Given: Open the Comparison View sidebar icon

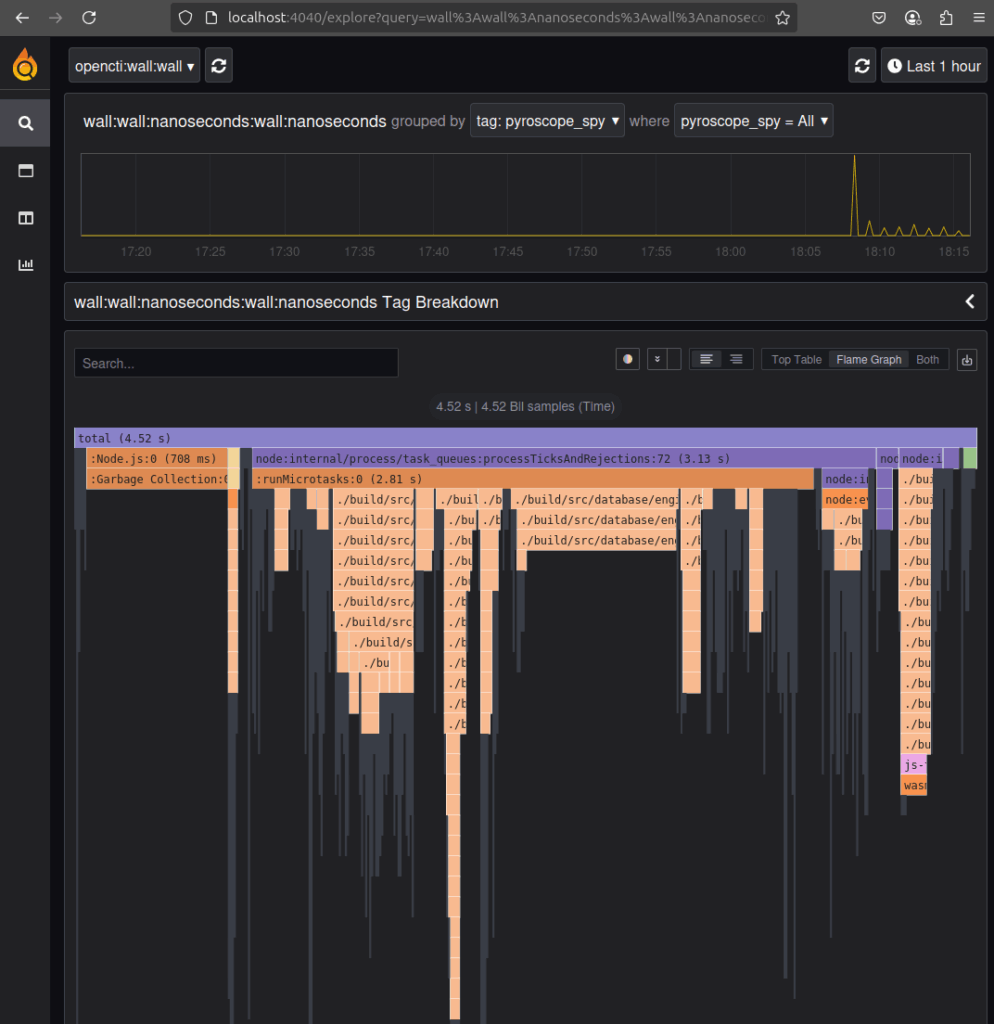Looking at the screenshot, I should 24,170.
